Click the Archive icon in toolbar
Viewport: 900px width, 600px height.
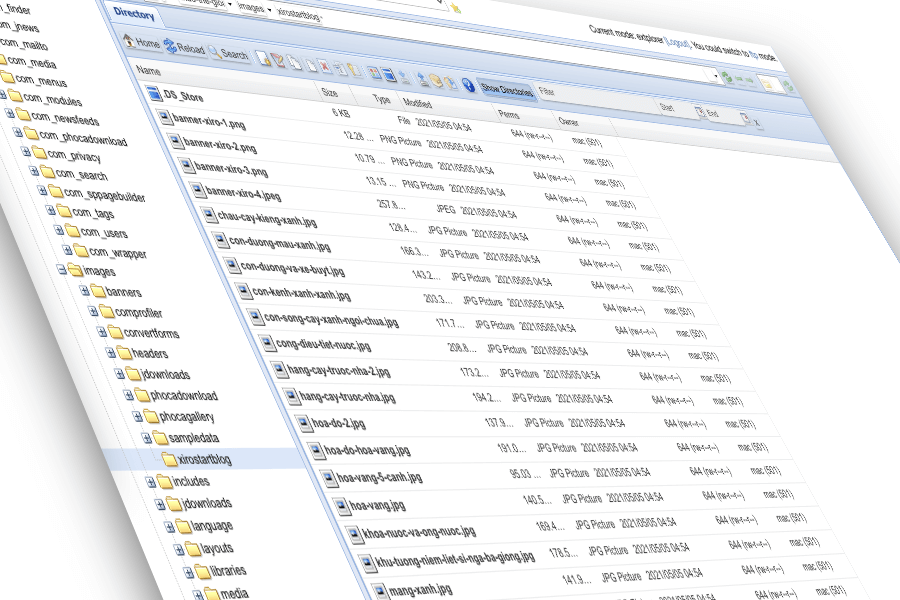(x=436, y=81)
